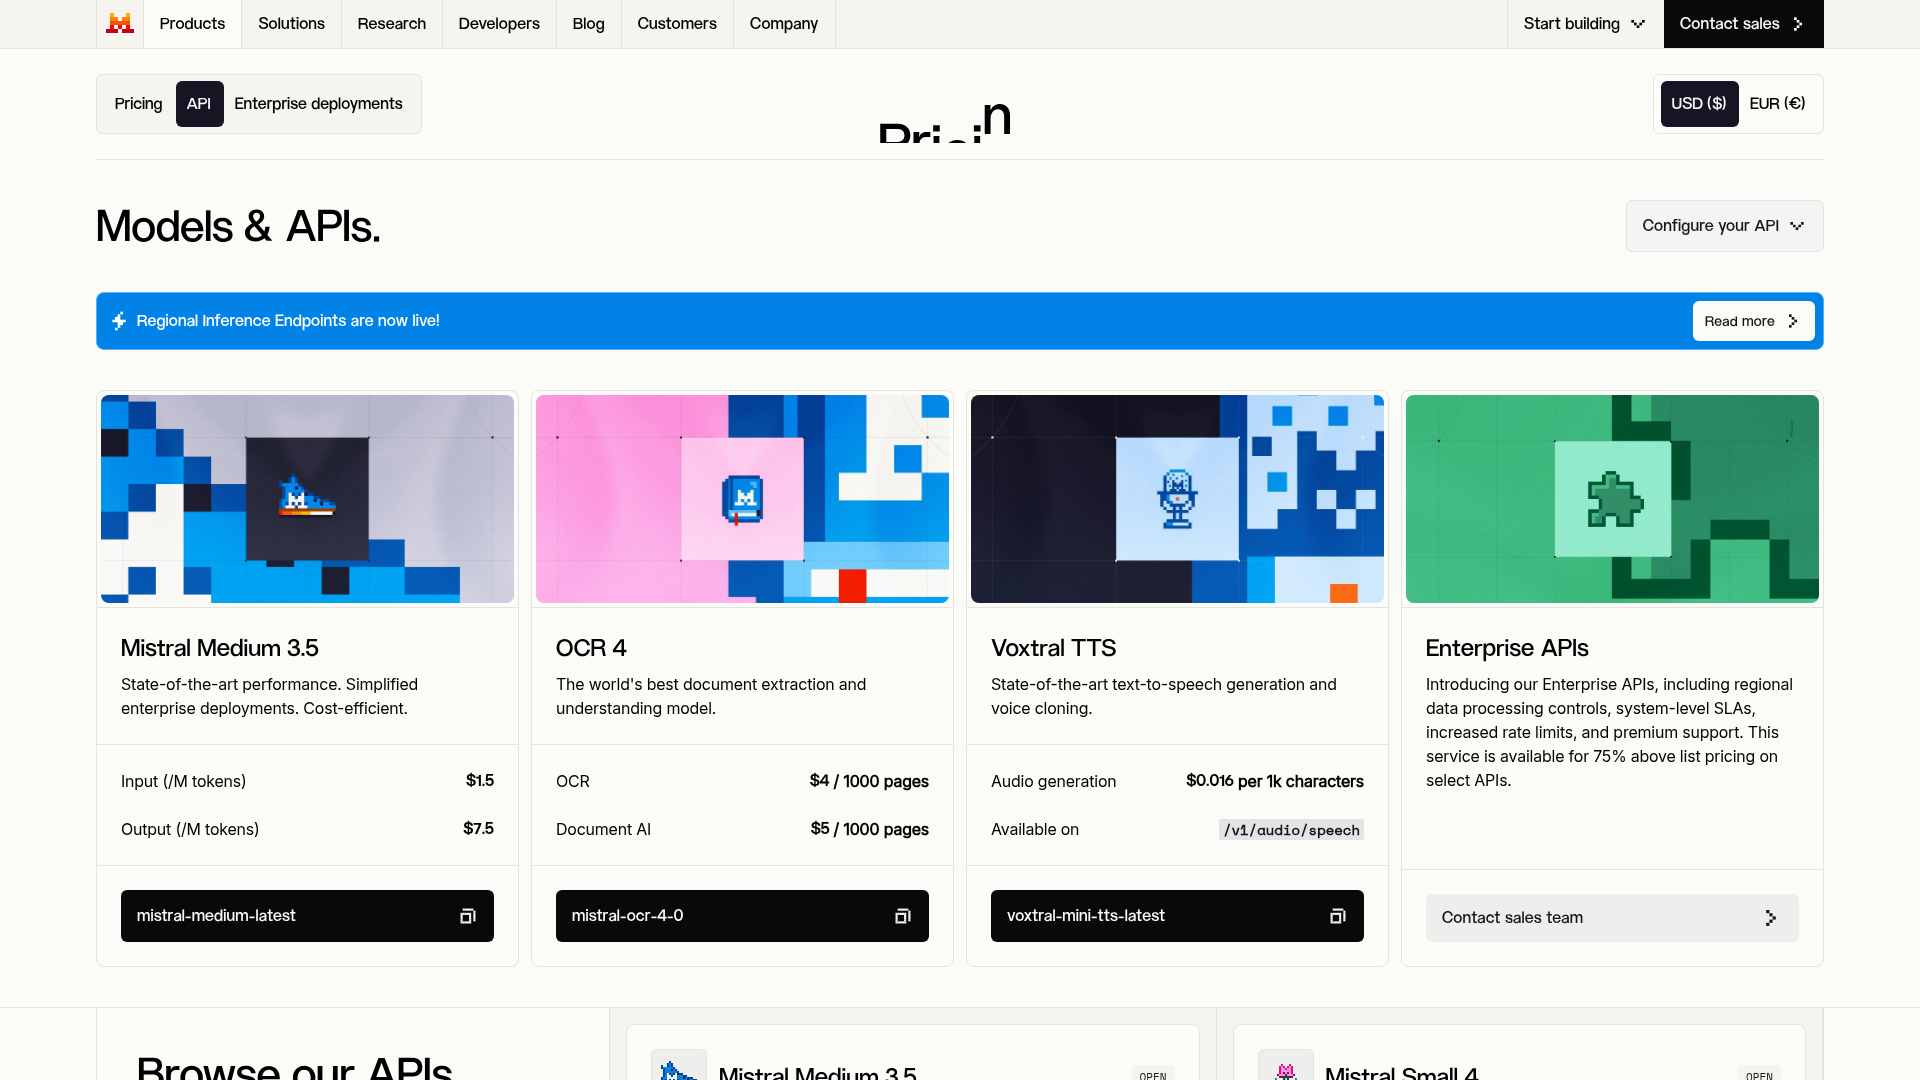The height and width of the screenshot is (1080, 1920).
Task: Open the Enterprise APIs card image
Action: click(1612, 499)
